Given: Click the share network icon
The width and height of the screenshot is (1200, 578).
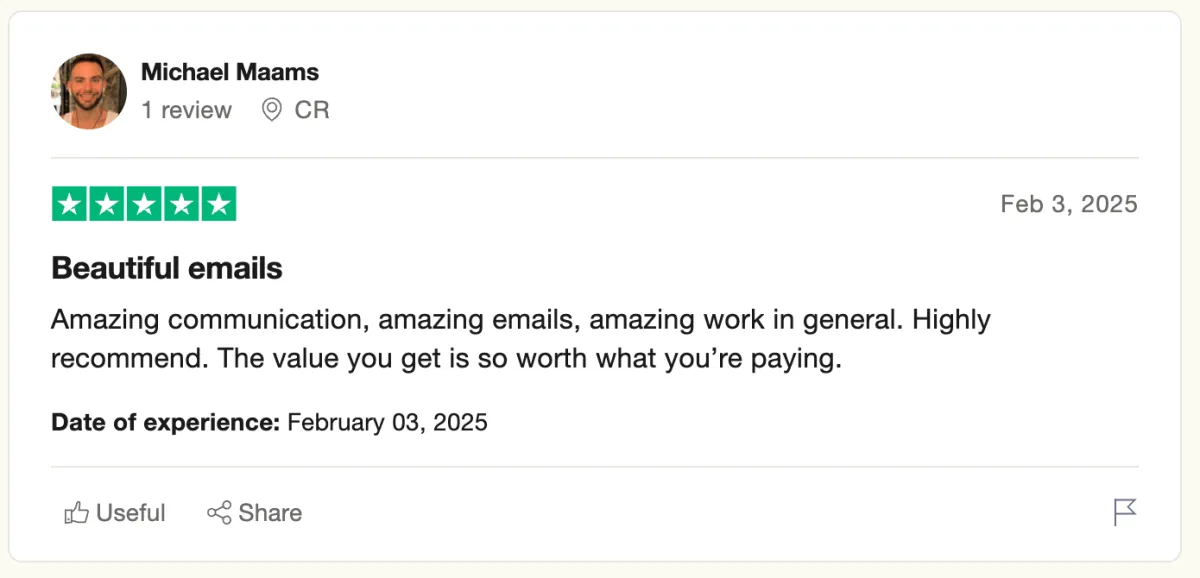Looking at the screenshot, I should (x=219, y=513).
